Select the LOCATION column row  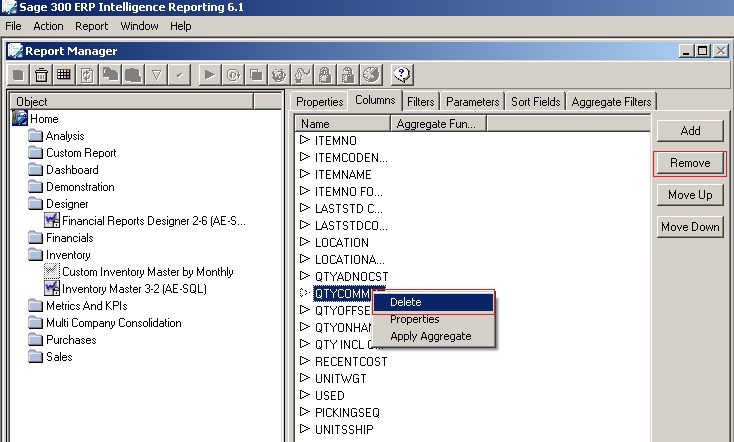[x=342, y=243]
